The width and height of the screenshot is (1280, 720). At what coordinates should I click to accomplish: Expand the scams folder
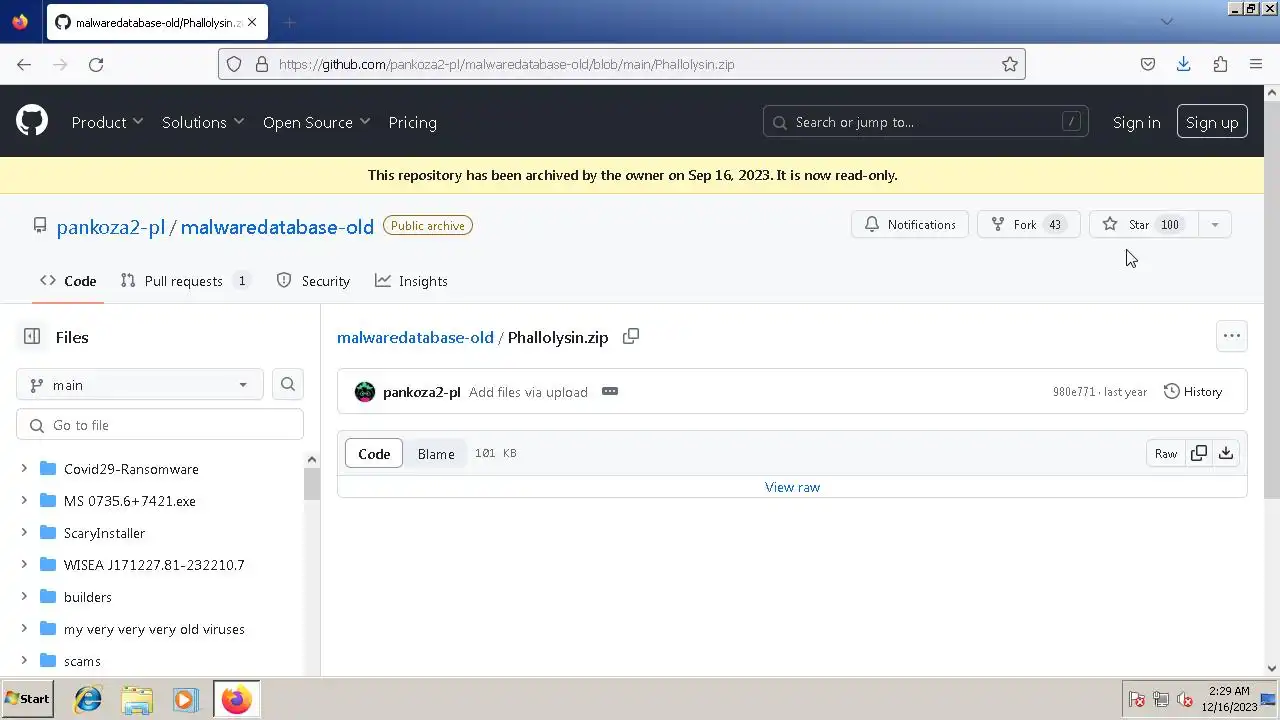point(24,660)
